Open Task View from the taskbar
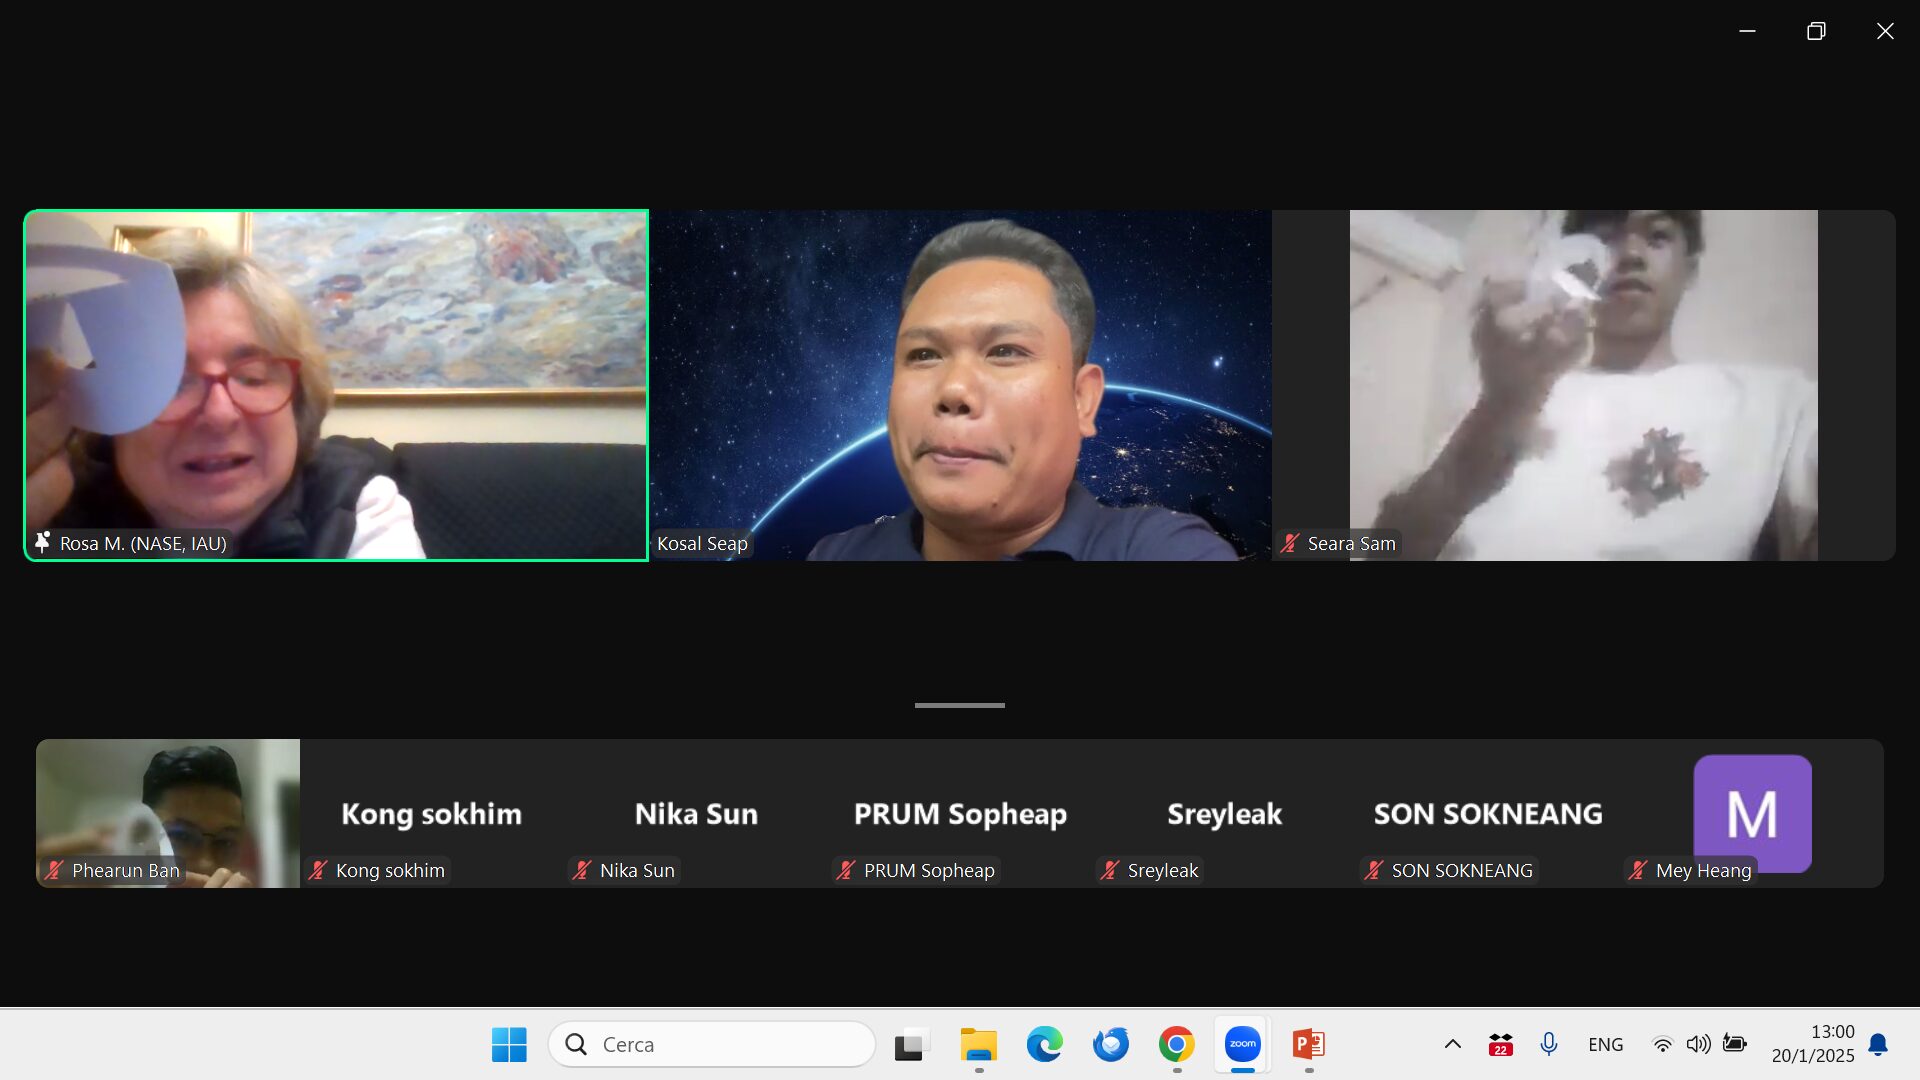This screenshot has width=1920, height=1080. click(x=910, y=1044)
